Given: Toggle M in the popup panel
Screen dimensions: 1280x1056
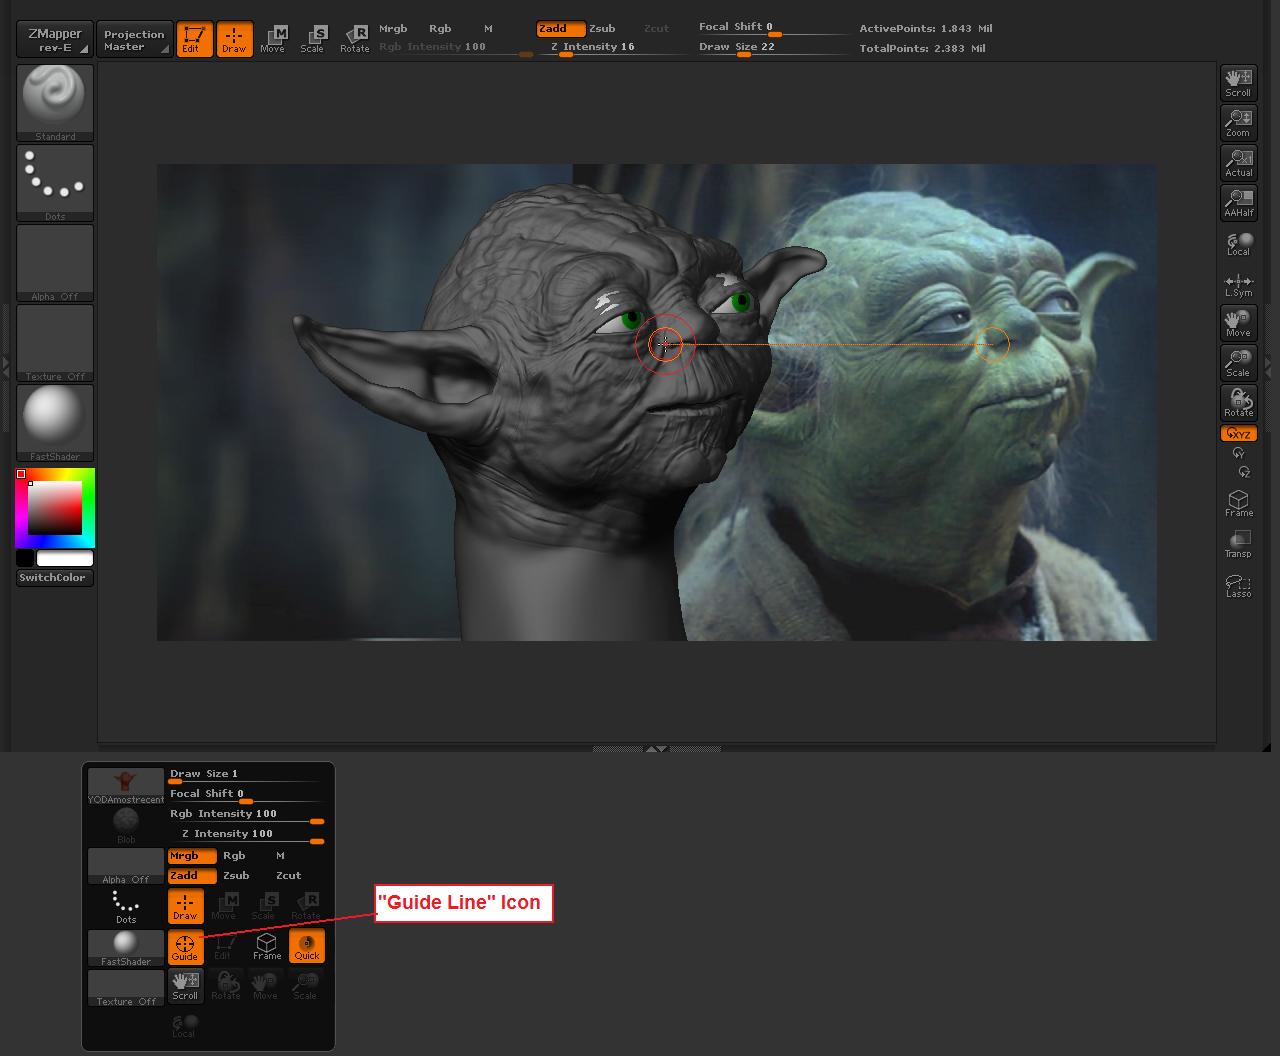Looking at the screenshot, I should pos(280,856).
